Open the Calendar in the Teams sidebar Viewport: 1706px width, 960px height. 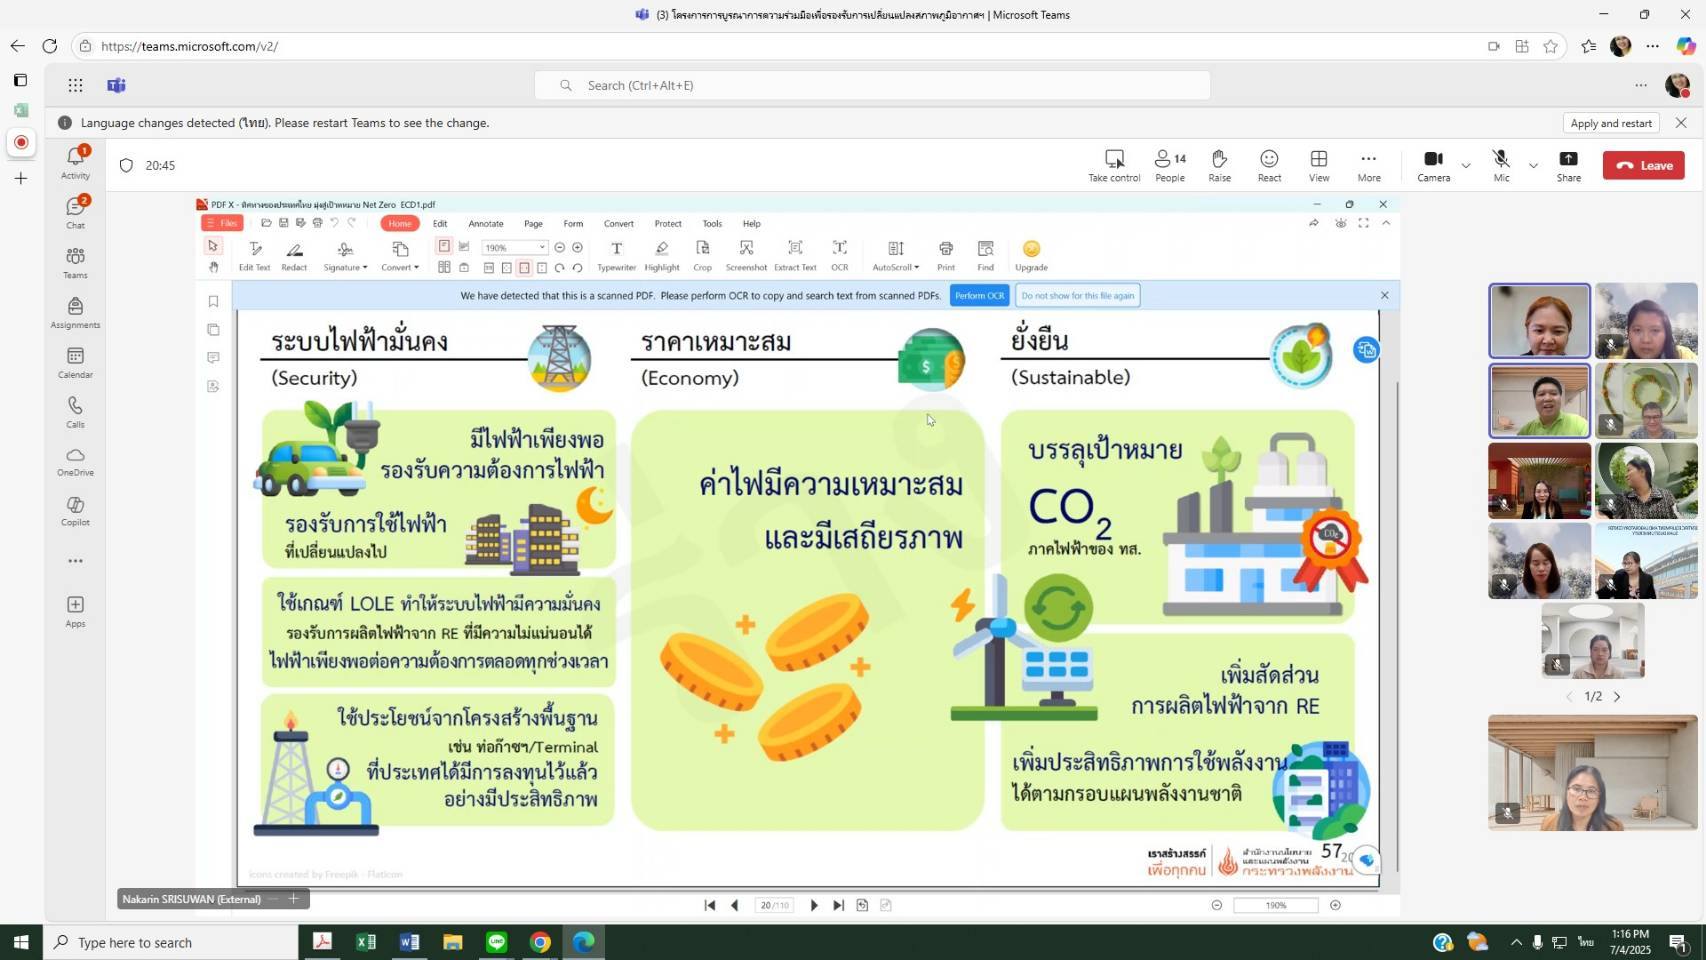pyautogui.click(x=75, y=362)
